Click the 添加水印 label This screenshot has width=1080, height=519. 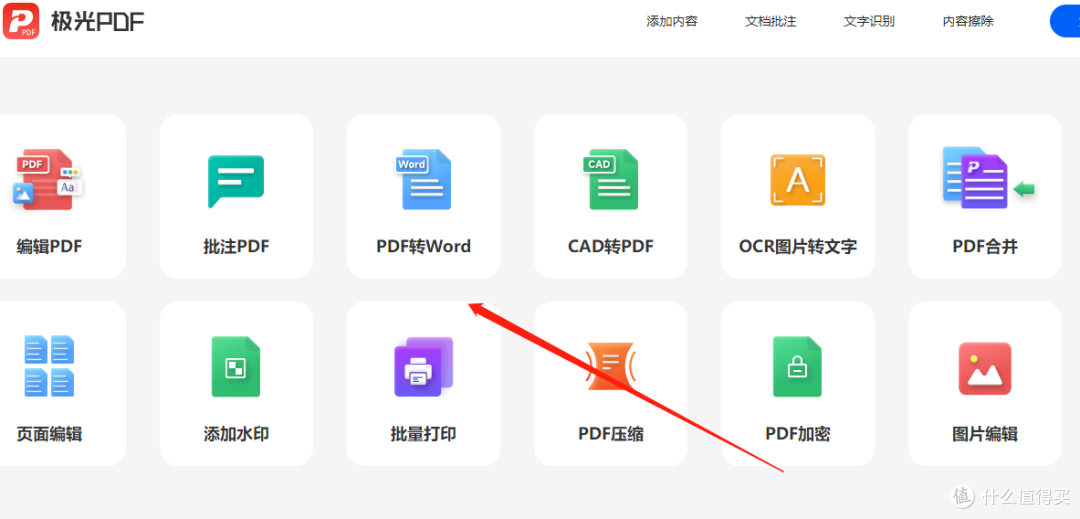pyautogui.click(x=236, y=434)
